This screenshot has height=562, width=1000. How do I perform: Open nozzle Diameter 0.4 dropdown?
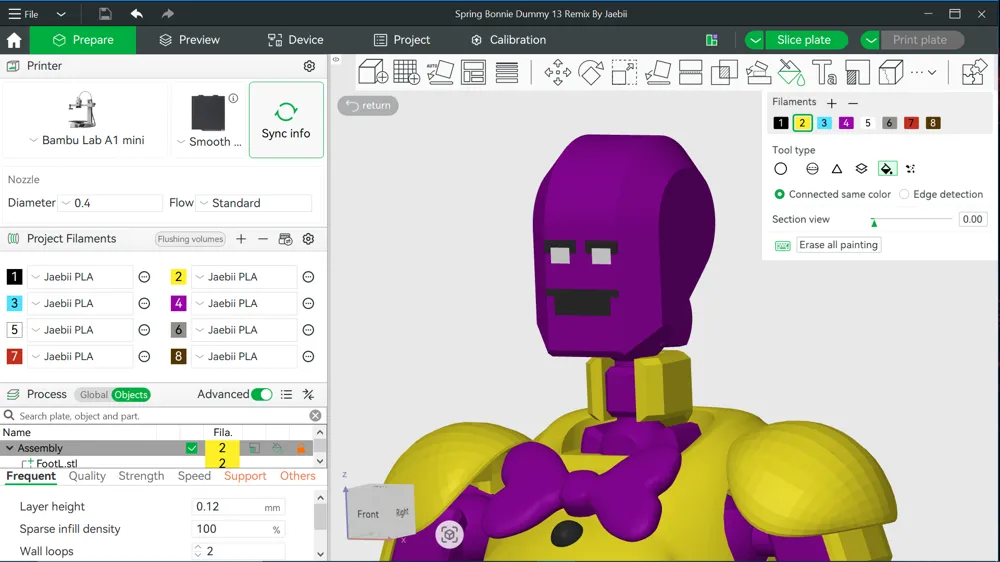point(110,203)
